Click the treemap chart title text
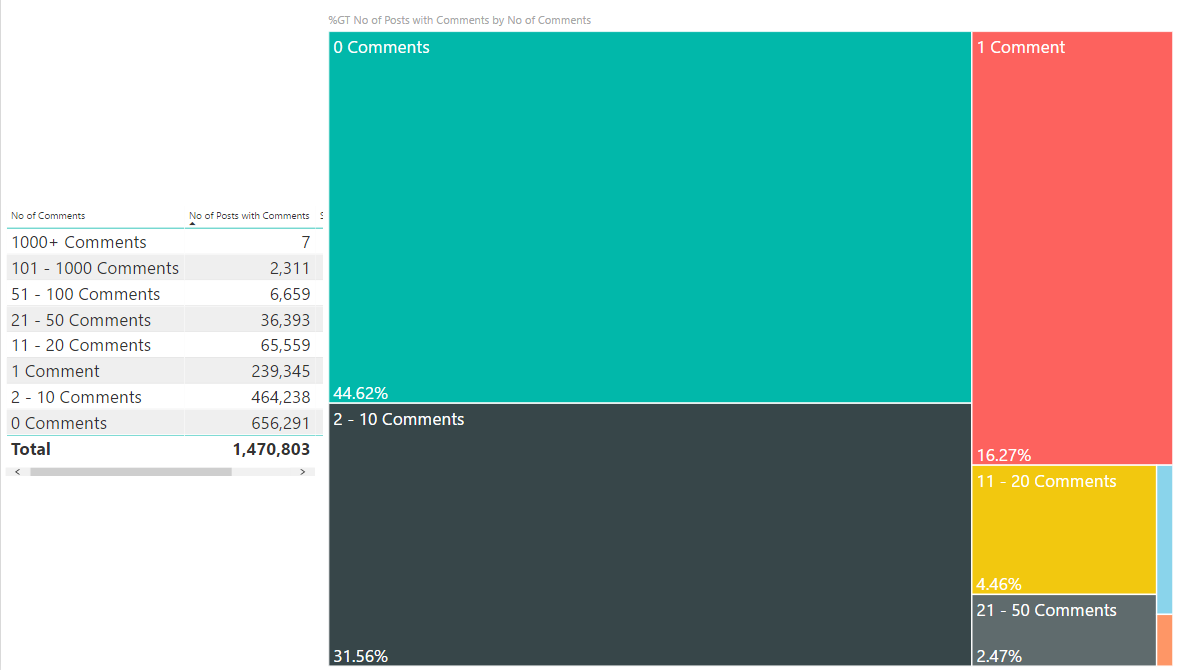Screen dimensions: 1178x670 tap(460, 20)
